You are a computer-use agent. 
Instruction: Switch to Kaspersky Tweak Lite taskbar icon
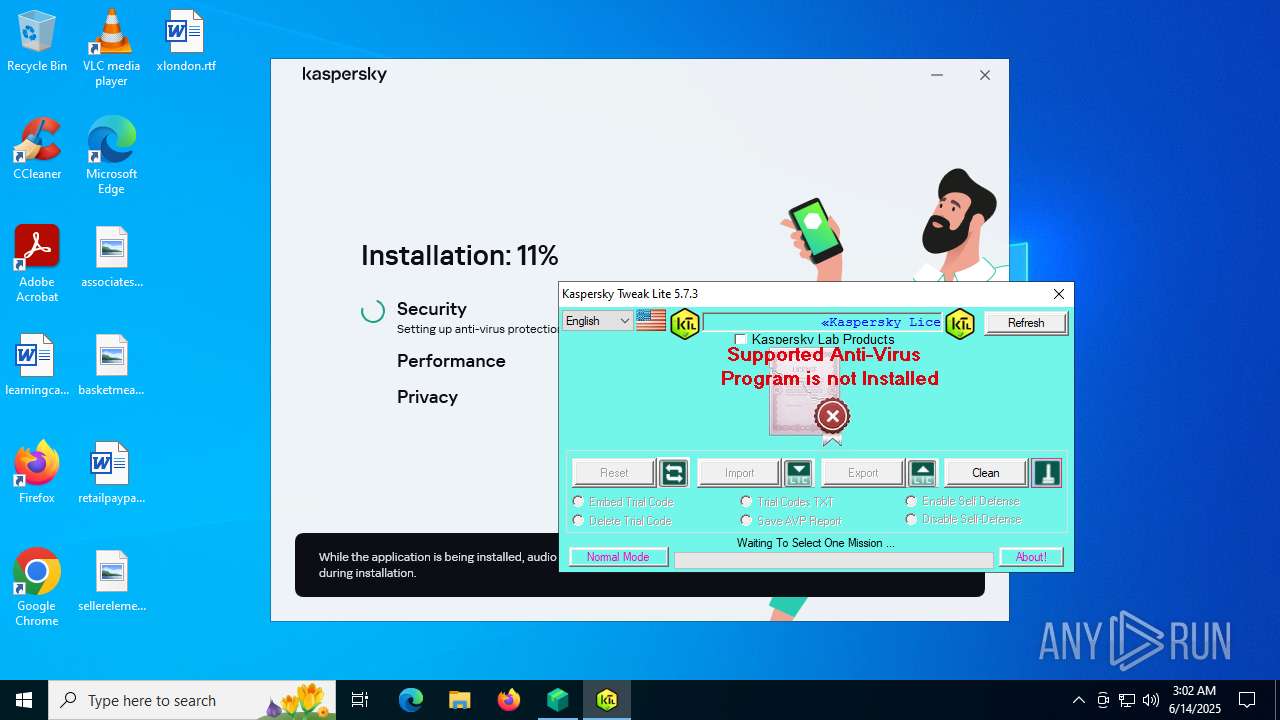607,700
